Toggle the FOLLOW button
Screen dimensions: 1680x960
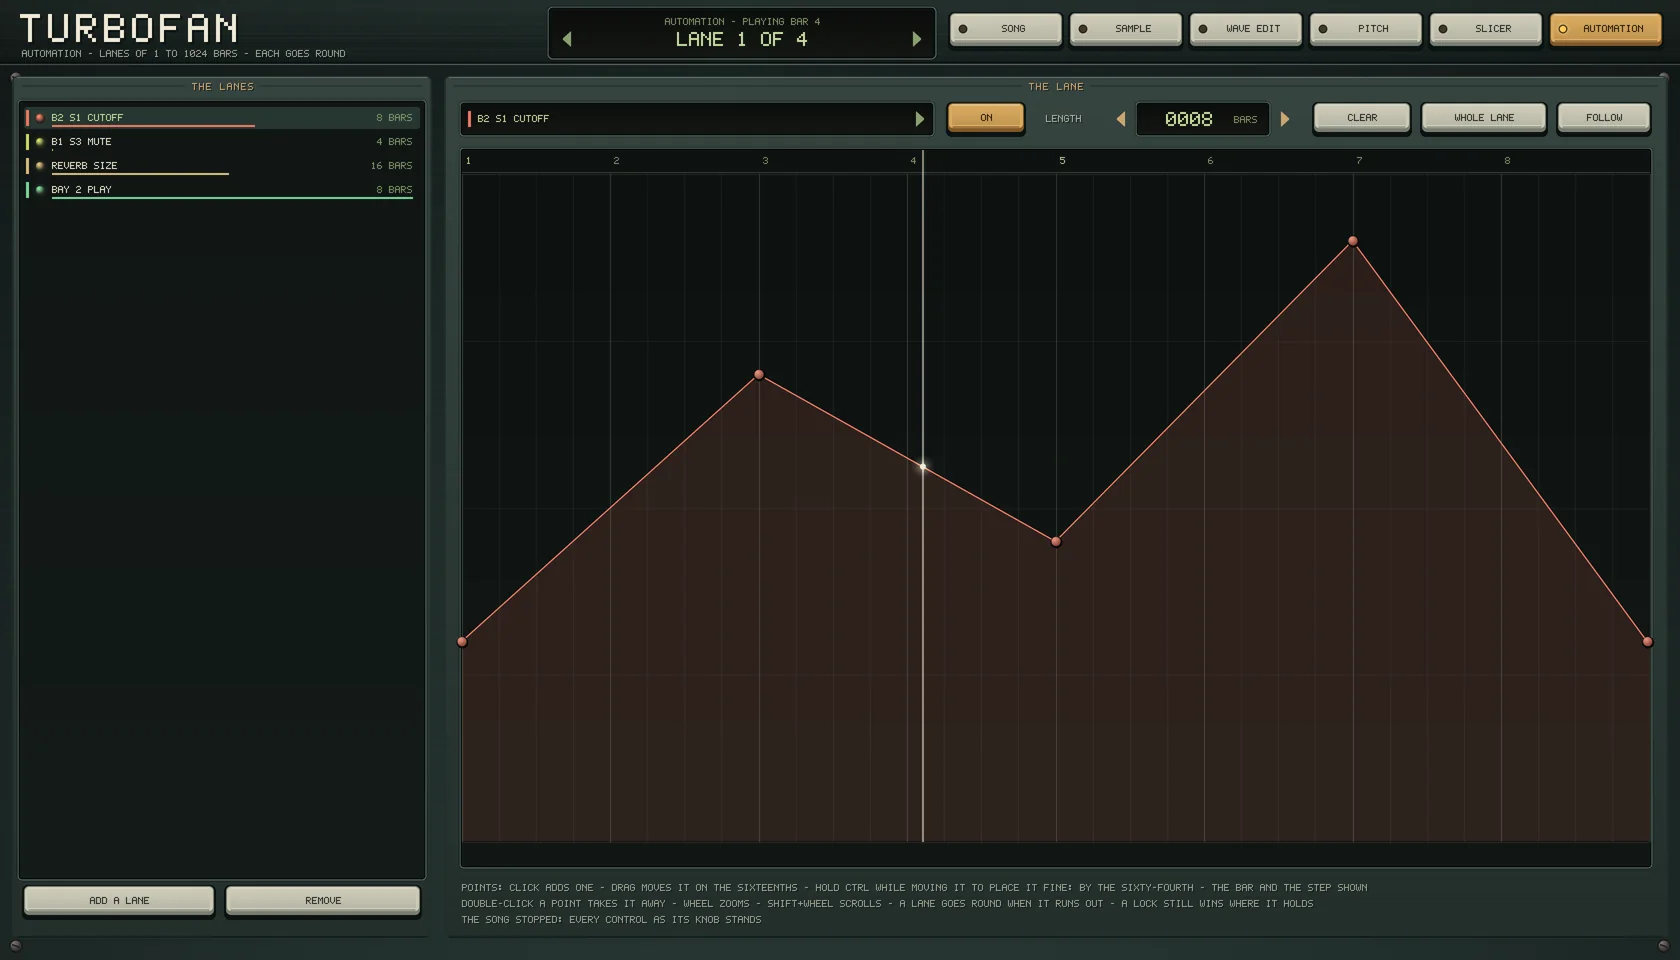point(1604,118)
